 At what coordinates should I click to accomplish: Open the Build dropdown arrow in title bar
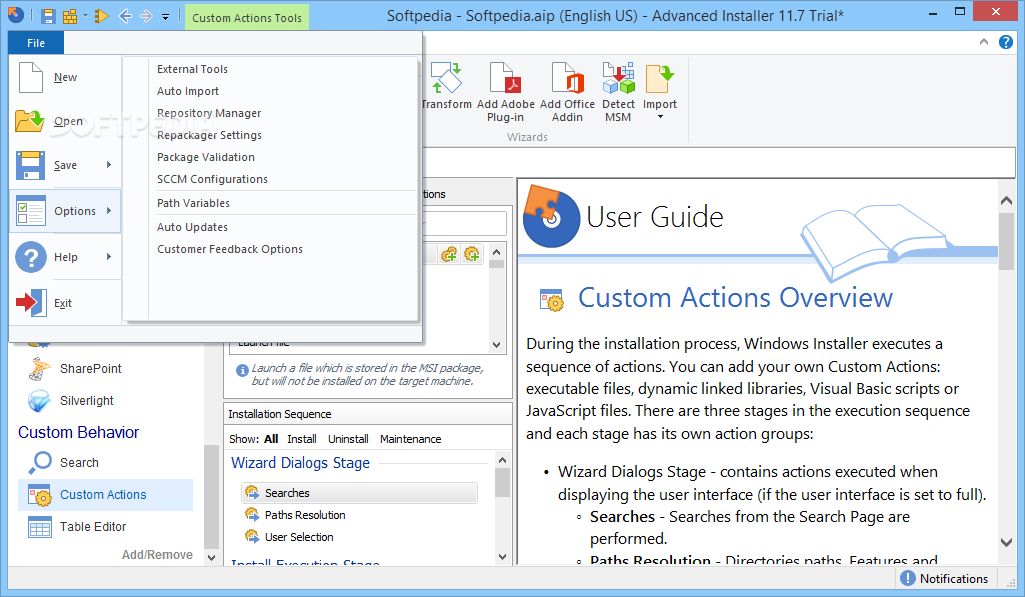(x=85, y=16)
